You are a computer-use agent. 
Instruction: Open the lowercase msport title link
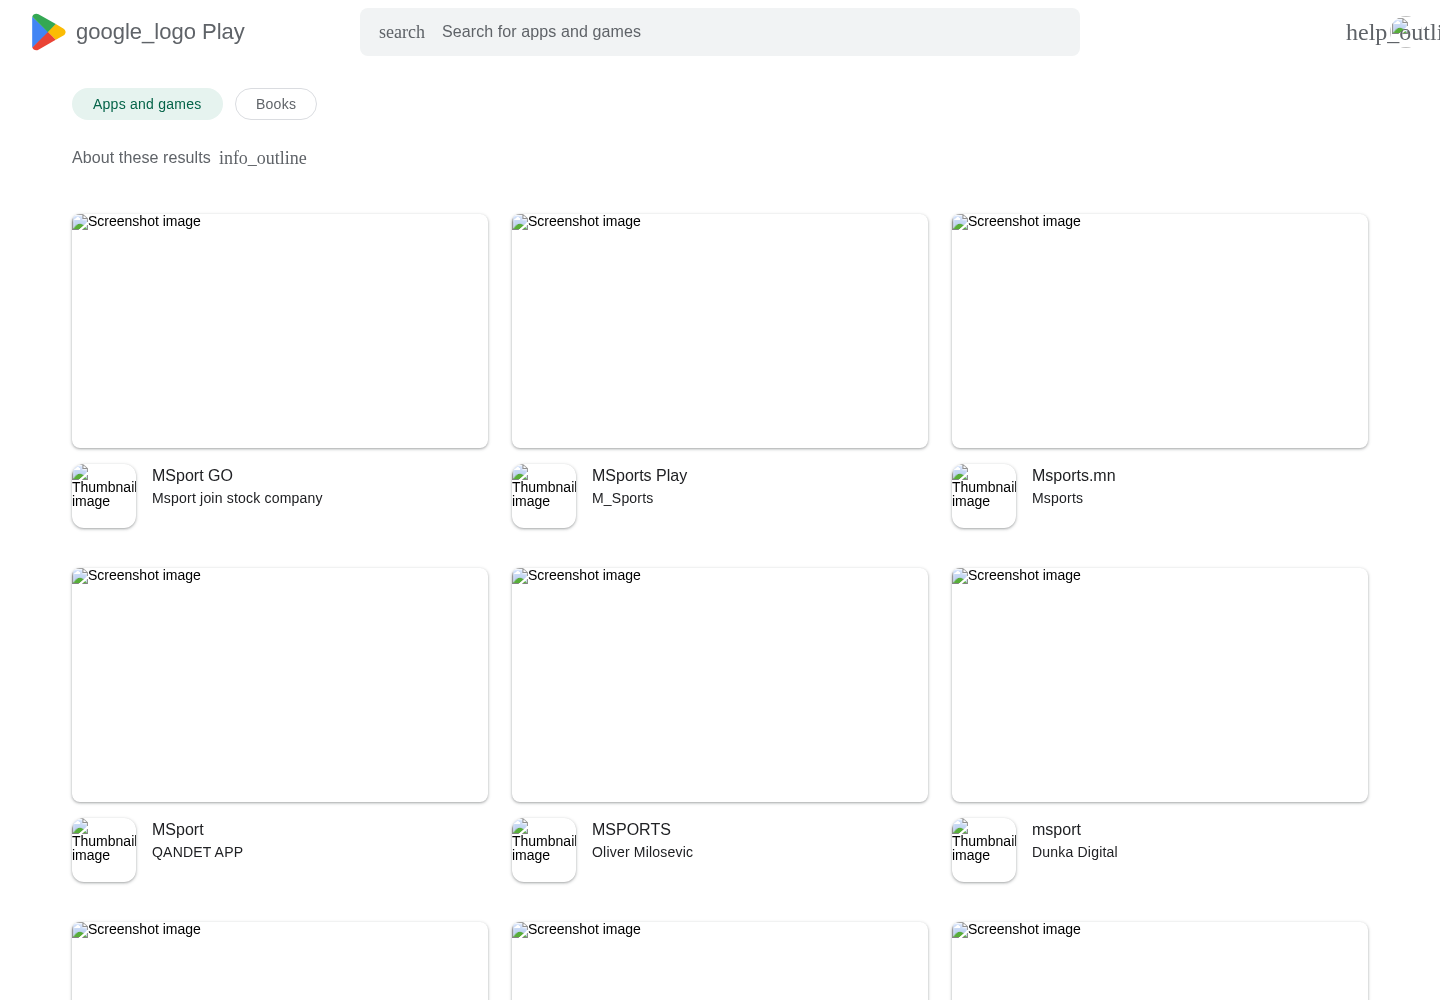point(1056,830)
